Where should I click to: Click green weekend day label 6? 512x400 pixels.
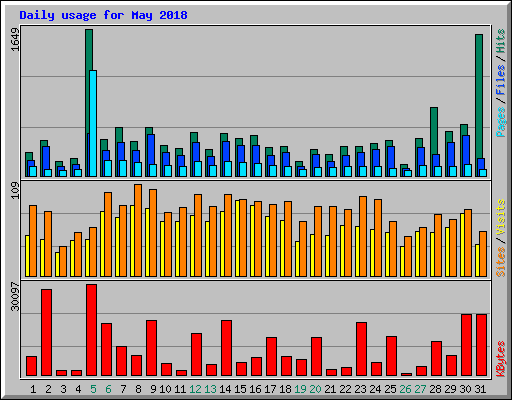coord(108,389)
